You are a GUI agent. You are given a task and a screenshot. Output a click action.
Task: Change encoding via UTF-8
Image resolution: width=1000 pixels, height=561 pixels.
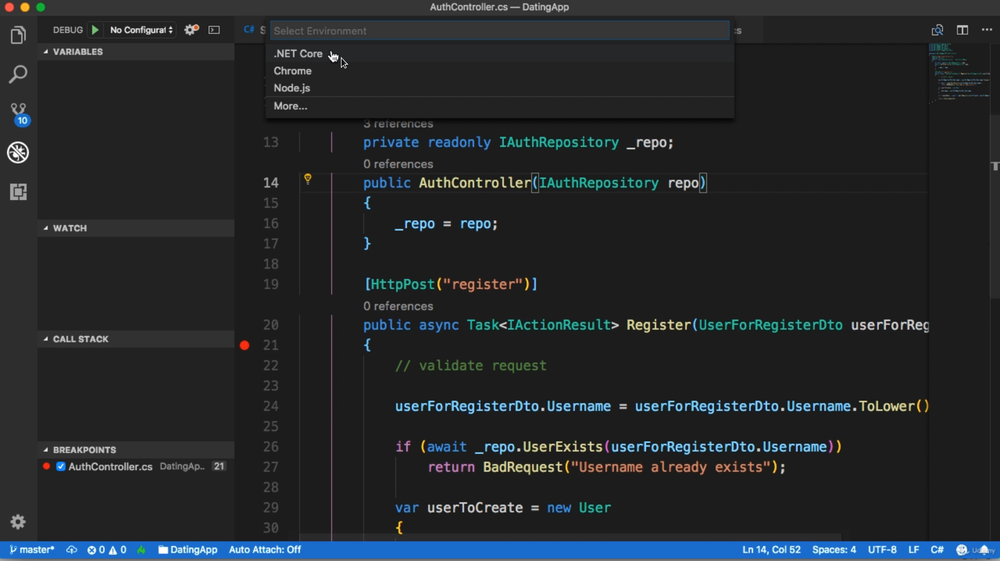[x=882, y=550]
